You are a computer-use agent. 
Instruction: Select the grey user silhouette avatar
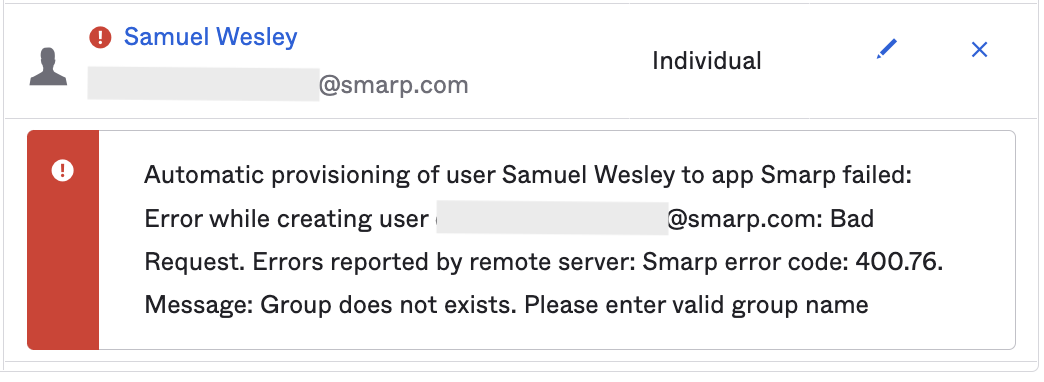pos(49,66)
